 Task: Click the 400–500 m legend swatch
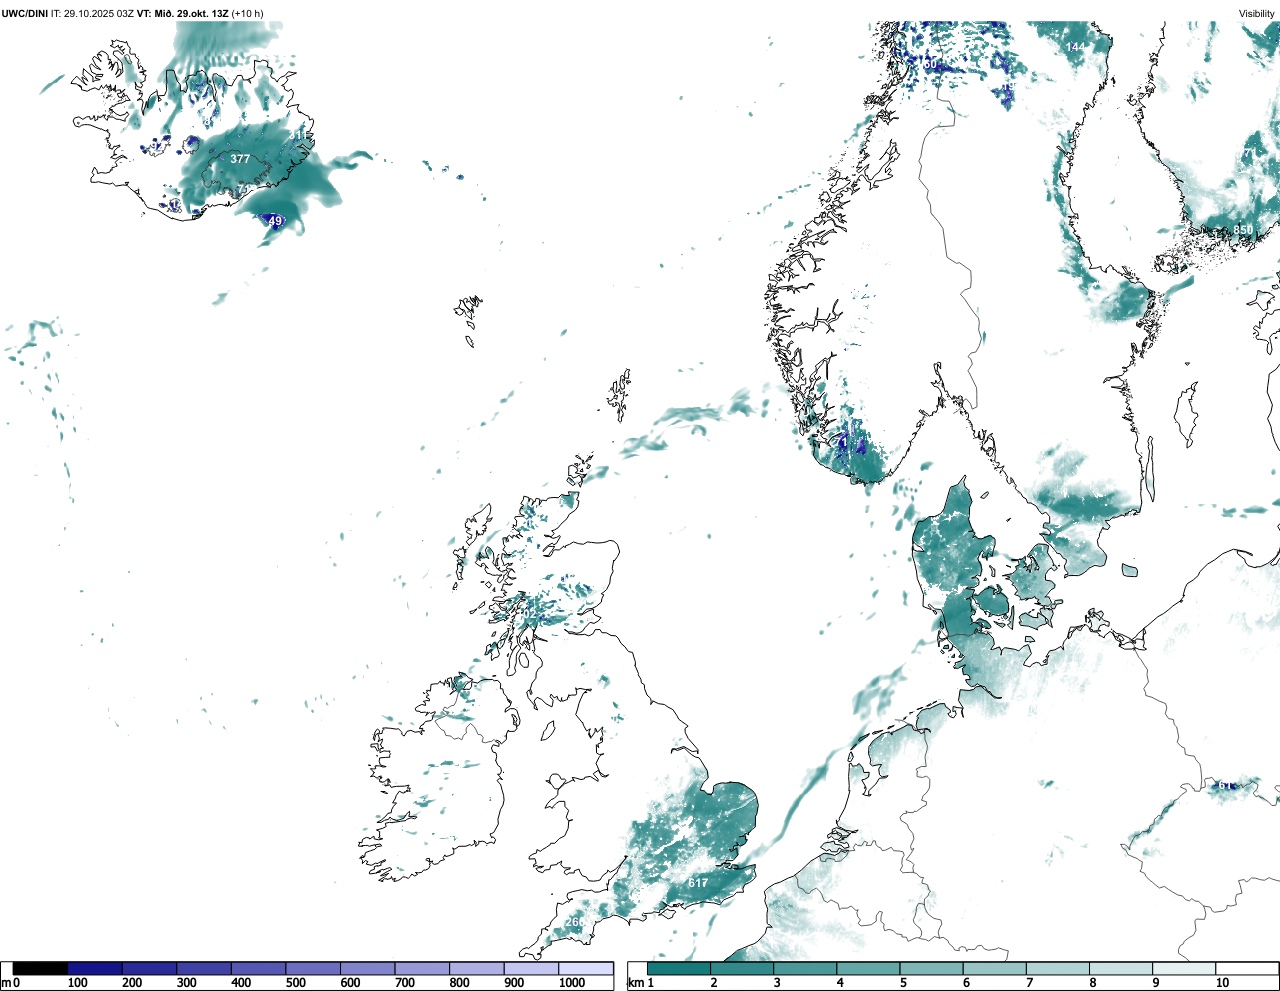tap(258, 968)
